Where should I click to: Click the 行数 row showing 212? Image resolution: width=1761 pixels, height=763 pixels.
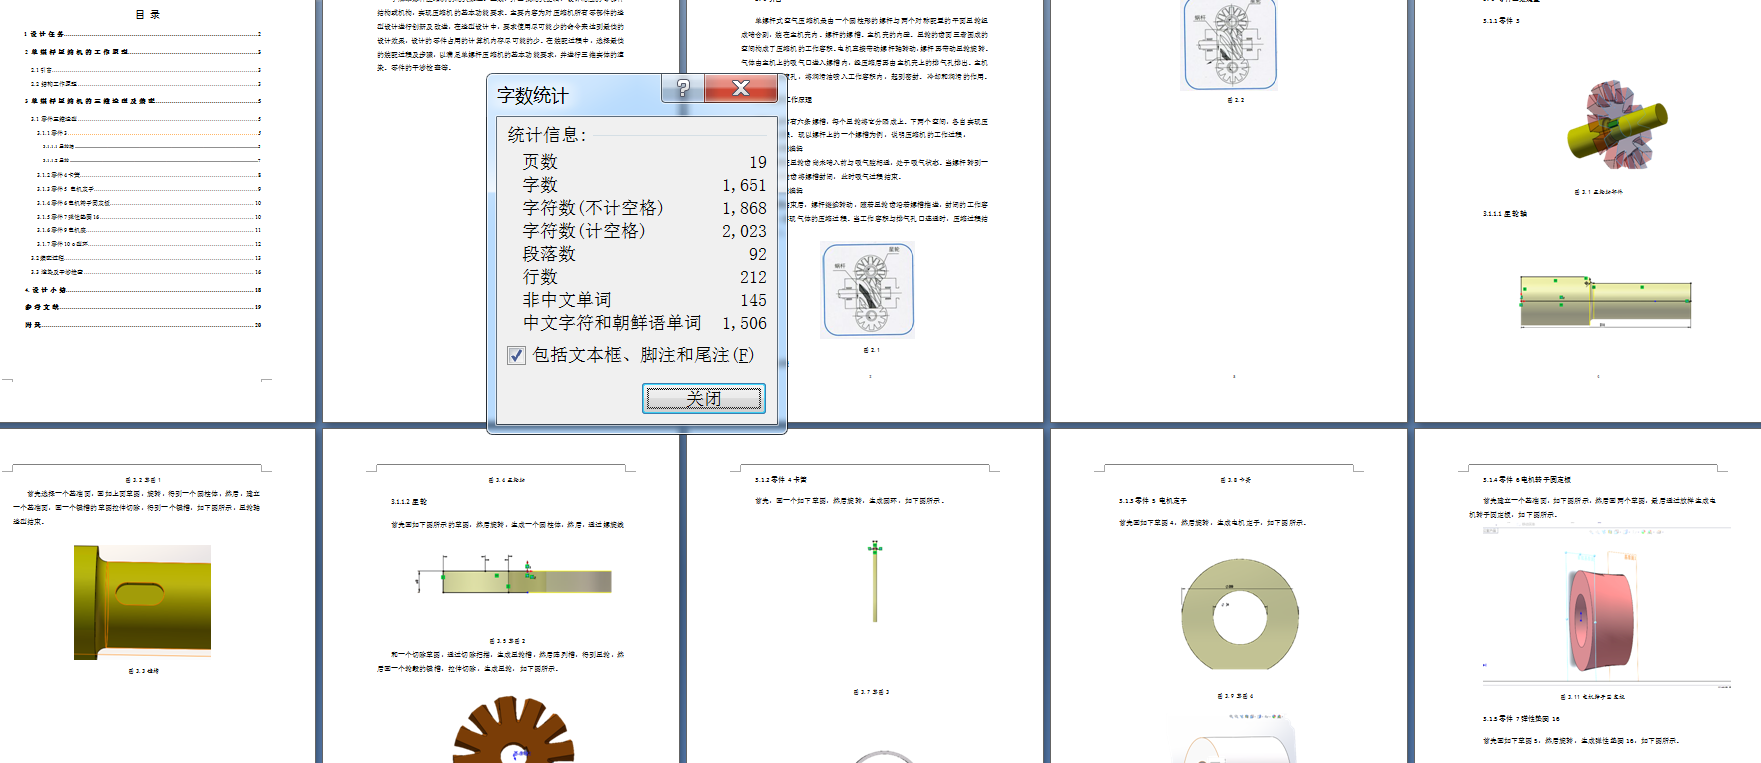point(644,277)
